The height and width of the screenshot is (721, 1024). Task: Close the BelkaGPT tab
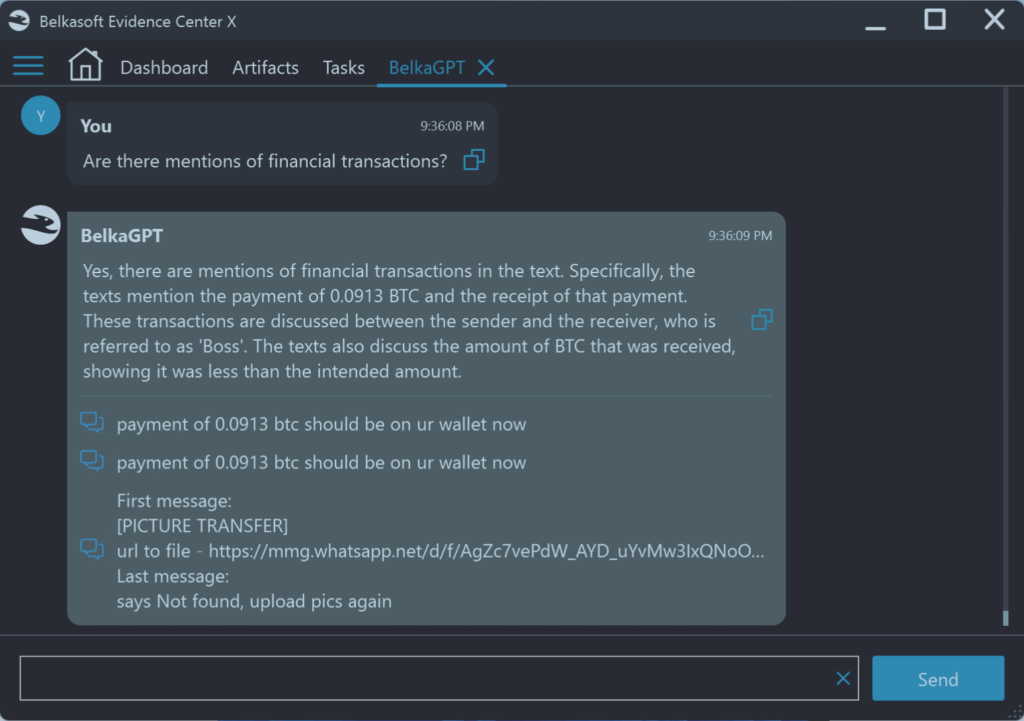(486, 67)
